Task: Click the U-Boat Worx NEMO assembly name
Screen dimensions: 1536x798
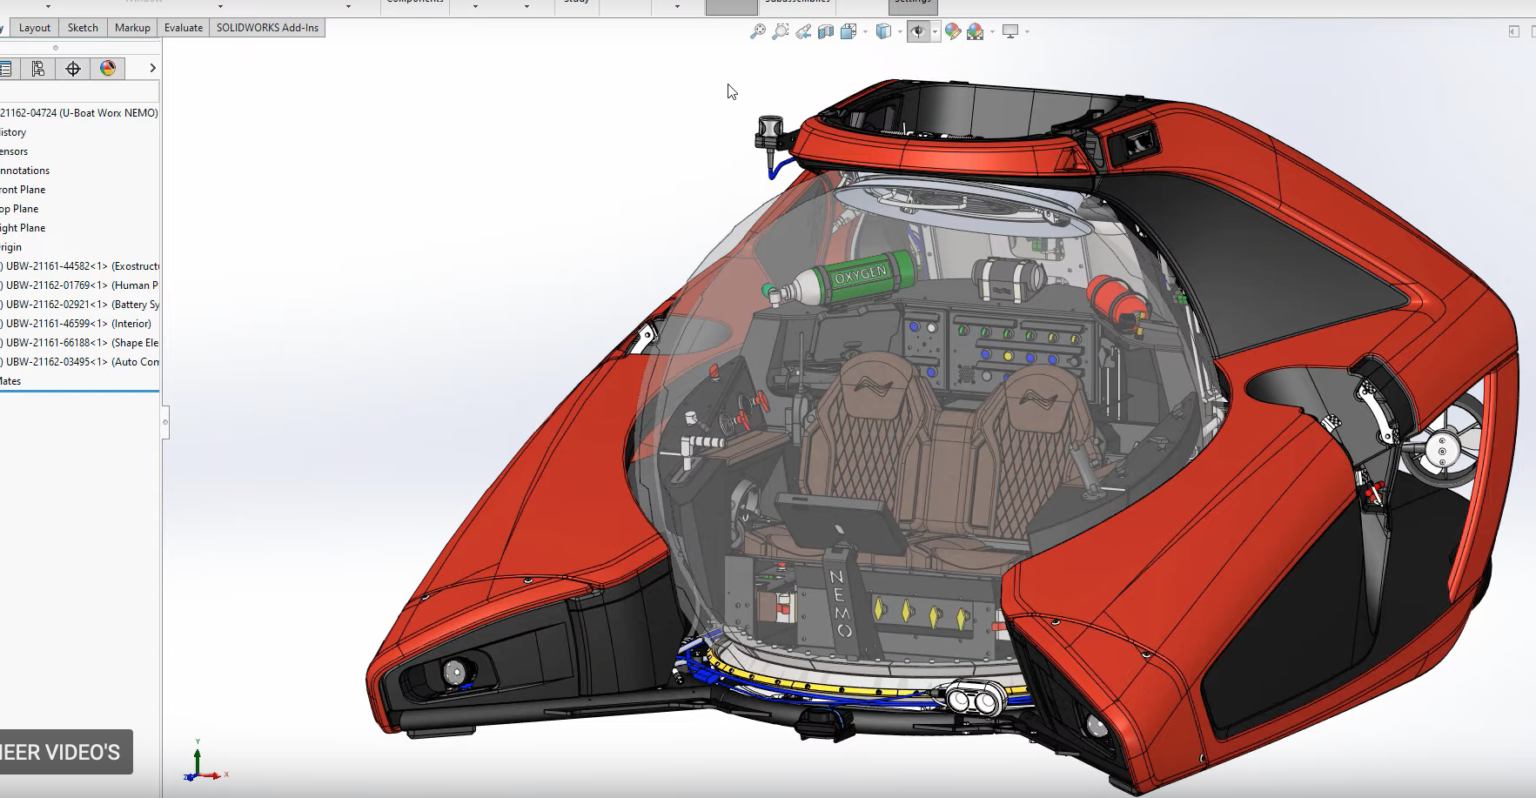Action: coord(80,112)
